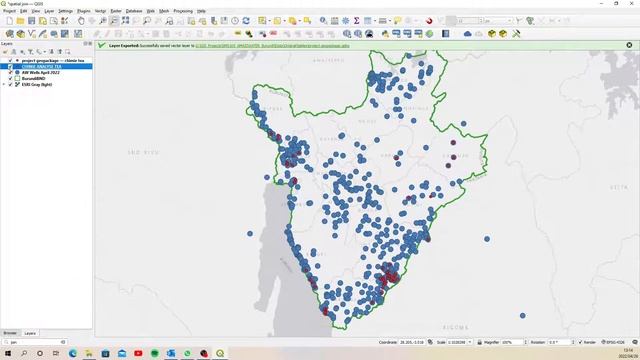Click the blue cloud plugin icon
The image size is (640, 360).
point(468,34)
